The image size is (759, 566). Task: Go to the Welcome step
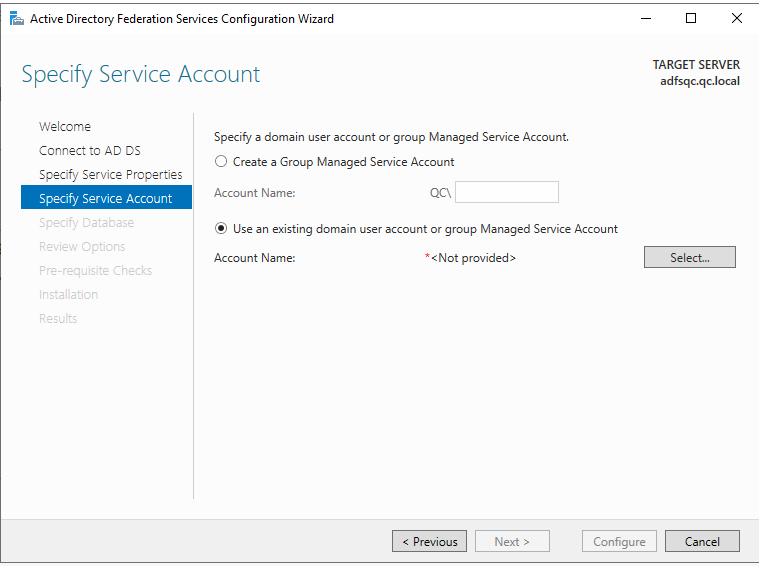[x=65, y=127]
